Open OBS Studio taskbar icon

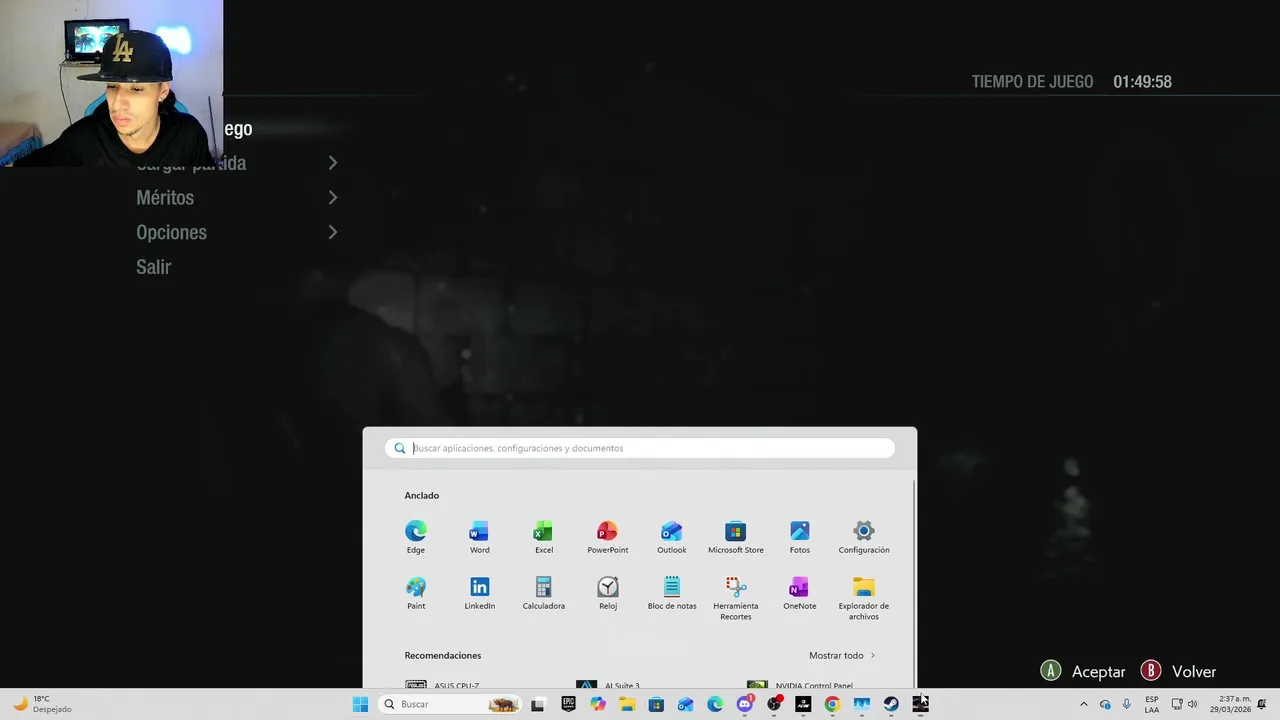(774, 704)
